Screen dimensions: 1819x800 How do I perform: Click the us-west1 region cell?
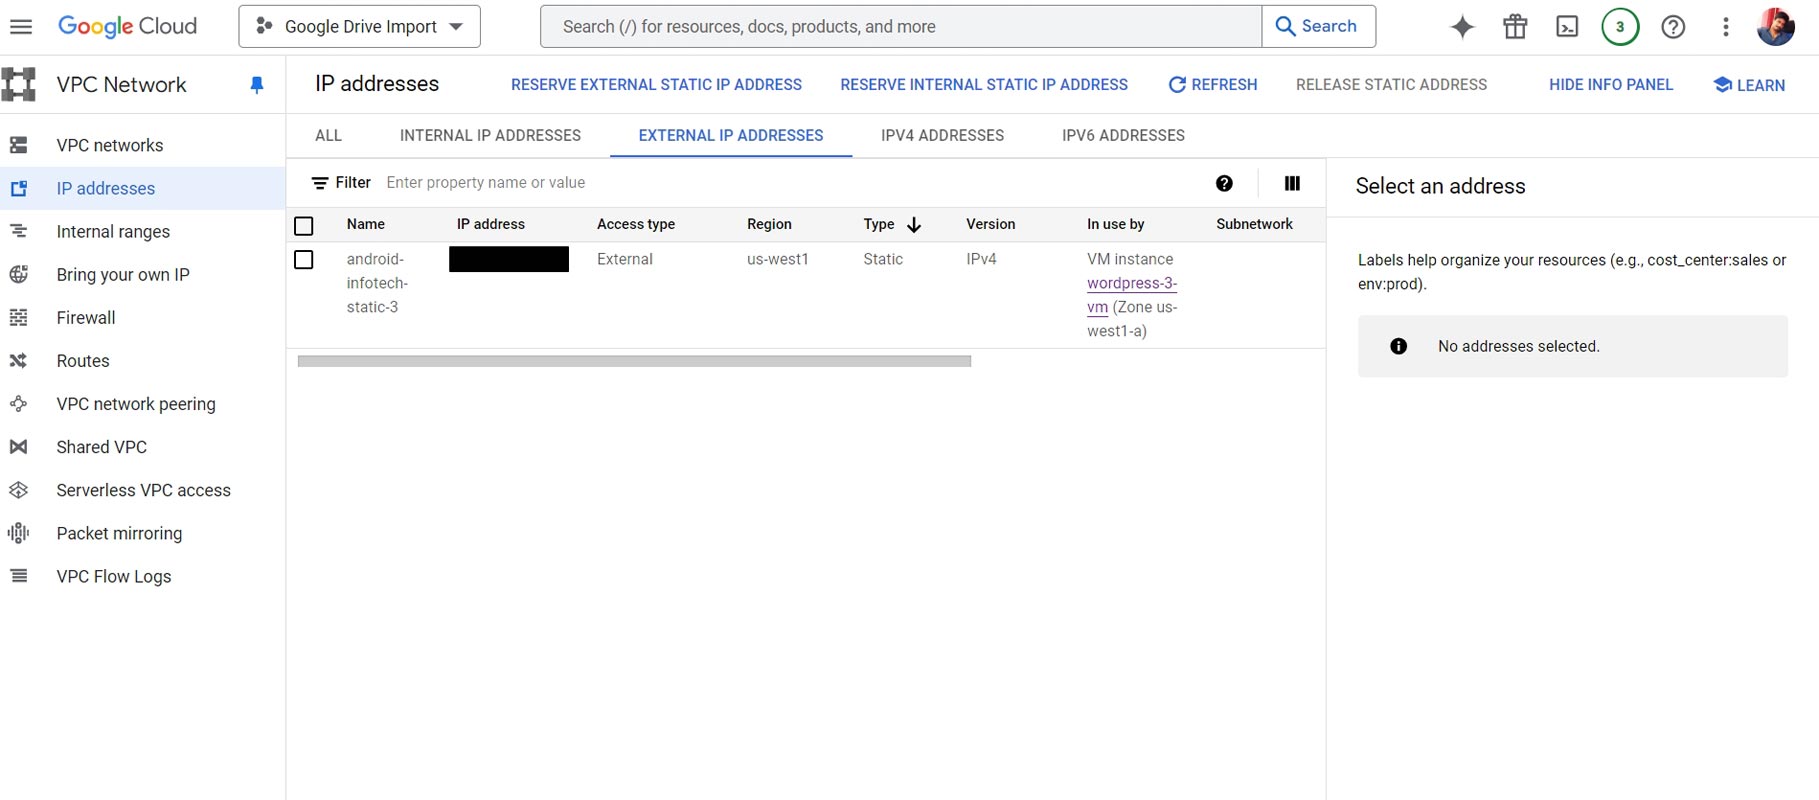click(778, 259)
